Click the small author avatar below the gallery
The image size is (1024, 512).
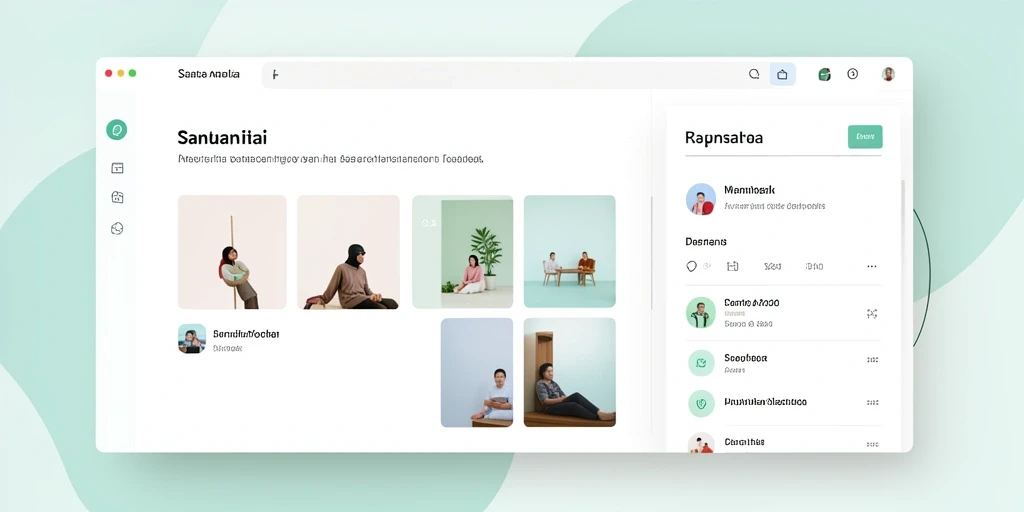click(x=192, y=338)
